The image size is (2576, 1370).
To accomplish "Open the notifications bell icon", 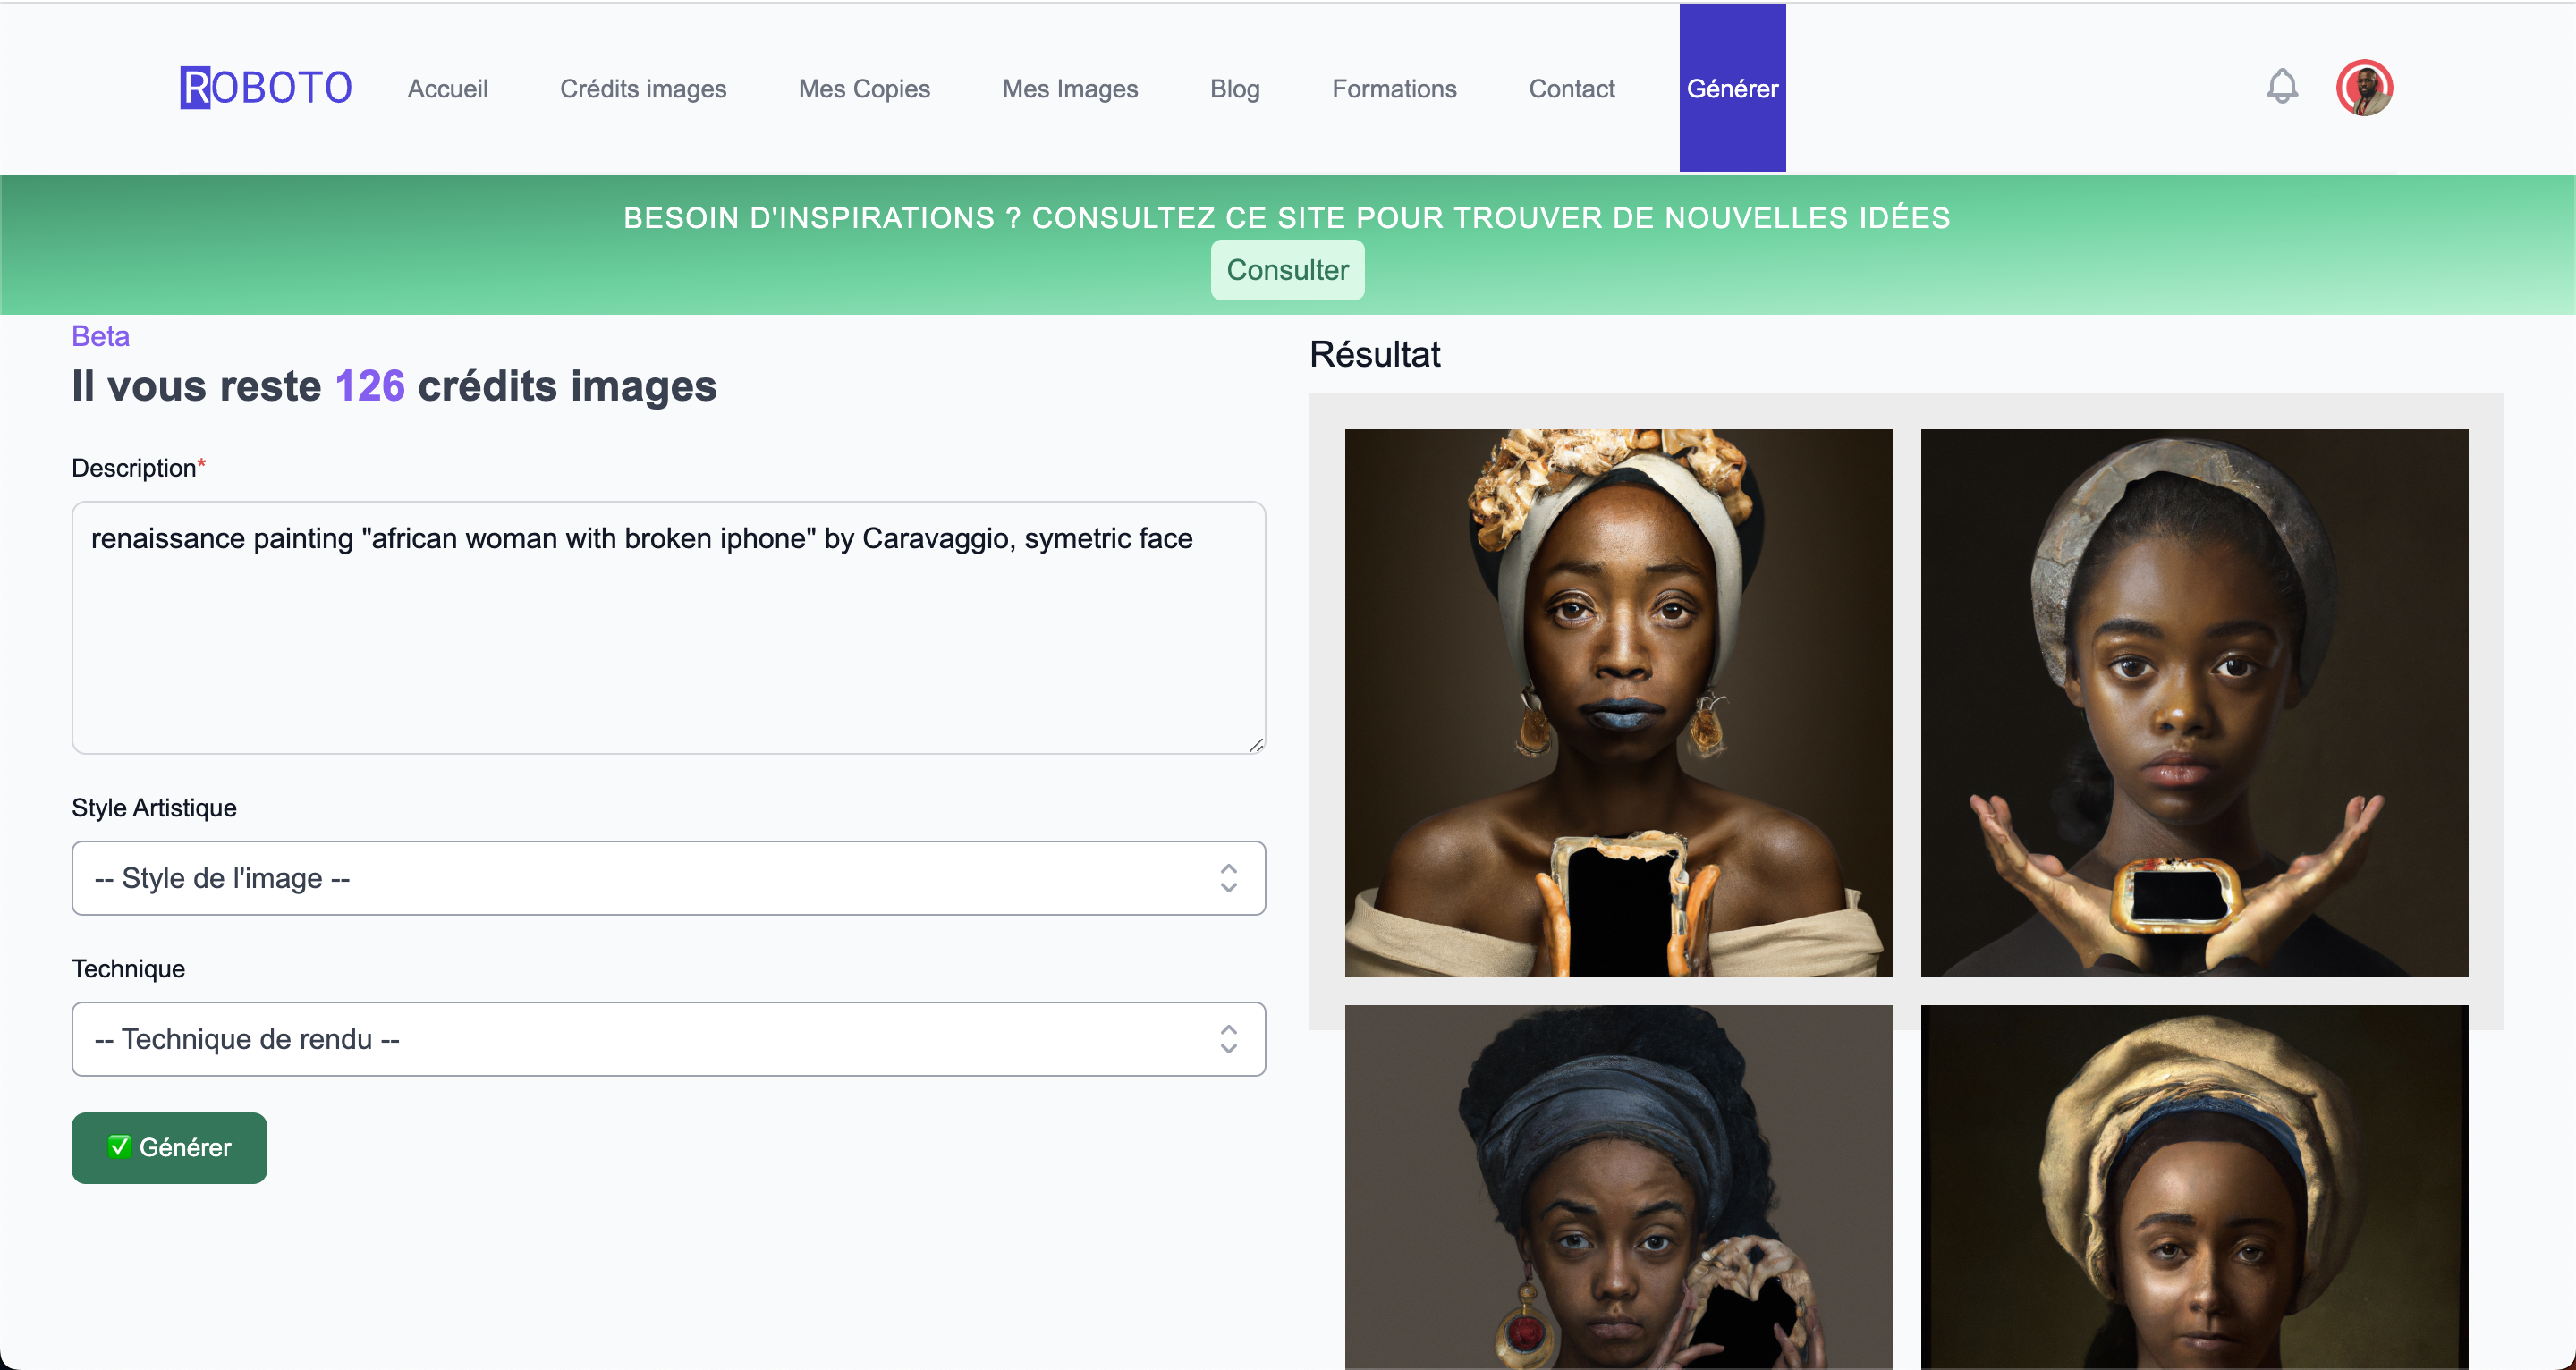I will click(2282, 86).
